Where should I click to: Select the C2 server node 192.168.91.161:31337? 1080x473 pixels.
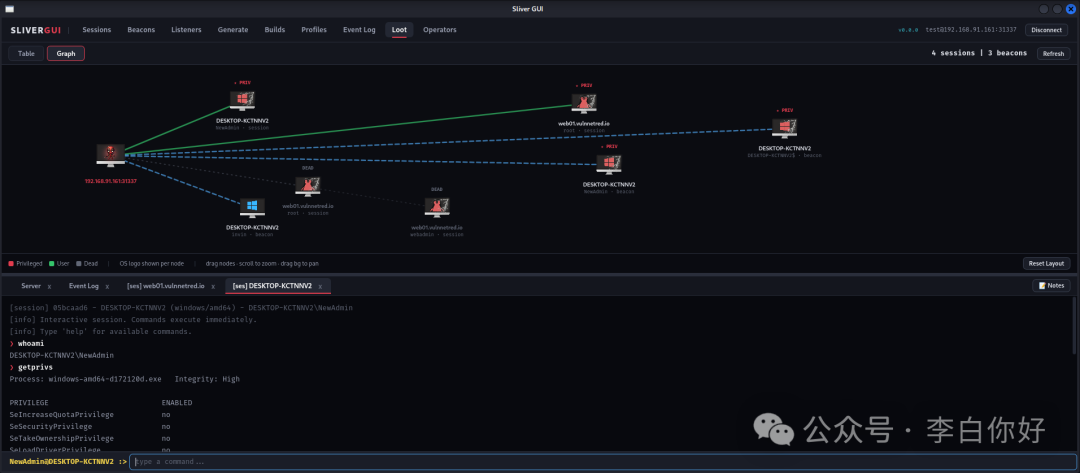tap(110, 155)
